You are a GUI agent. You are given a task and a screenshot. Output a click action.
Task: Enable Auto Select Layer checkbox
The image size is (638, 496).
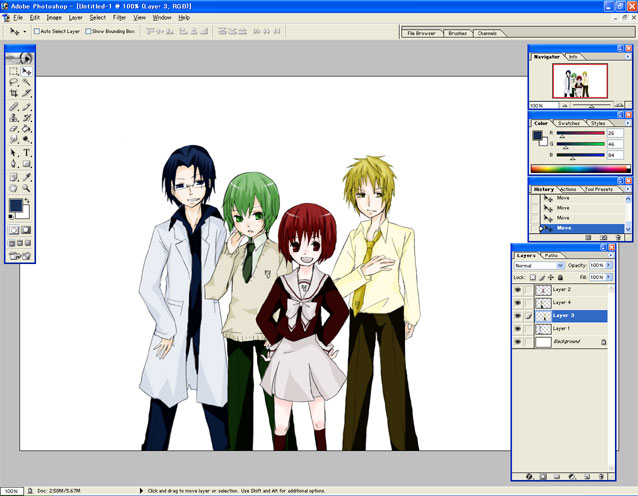37,31
